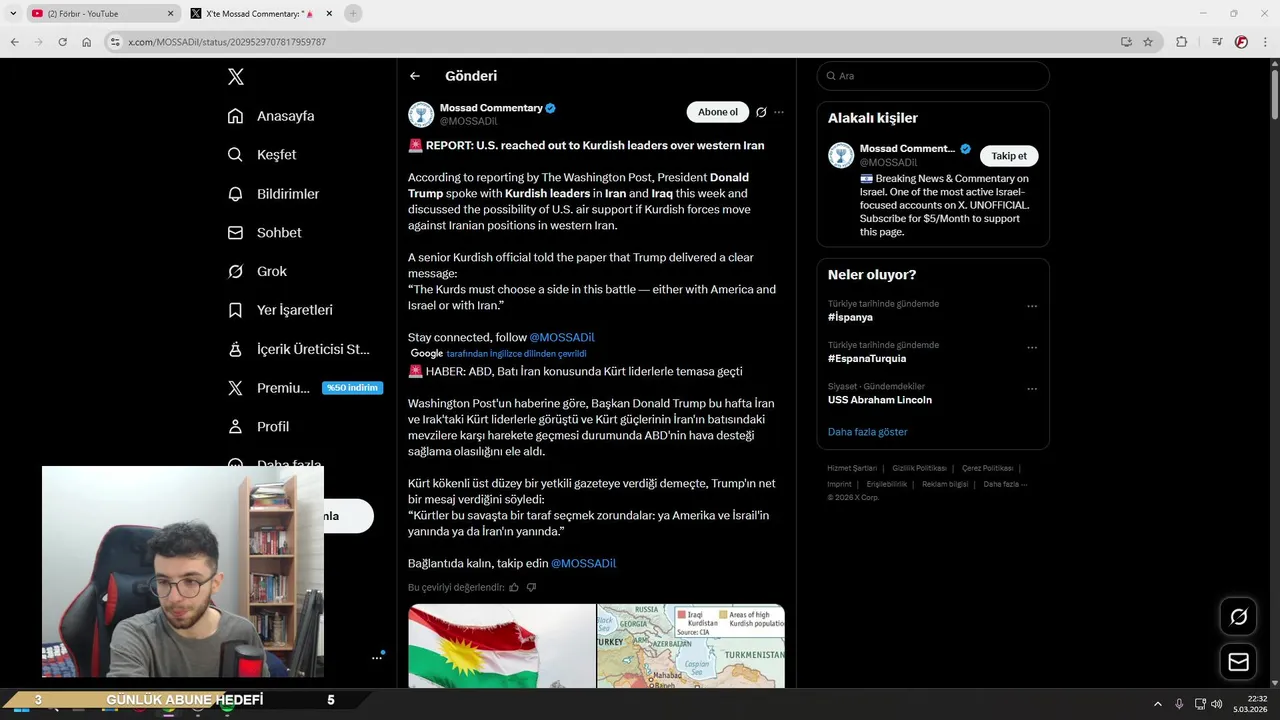Screen dimensions: 1280x720
Task: Click the Abone ol button
Action: click(717, 112)
